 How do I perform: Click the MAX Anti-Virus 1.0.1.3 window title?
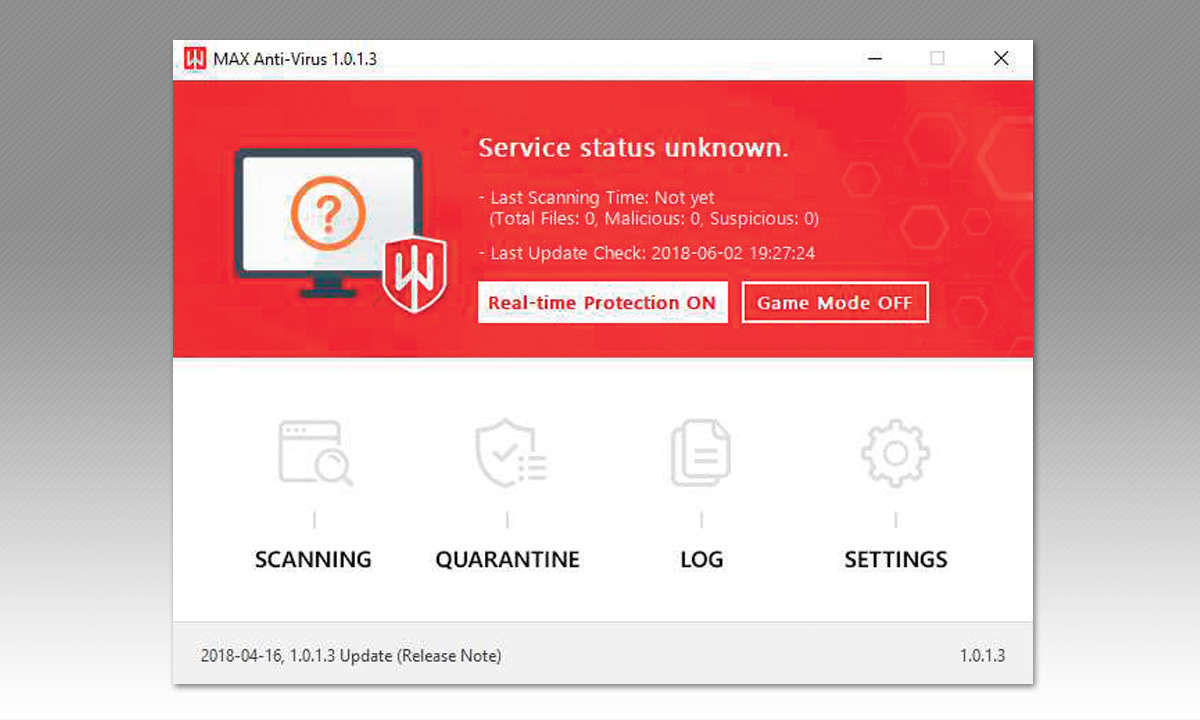coord(295,59)
